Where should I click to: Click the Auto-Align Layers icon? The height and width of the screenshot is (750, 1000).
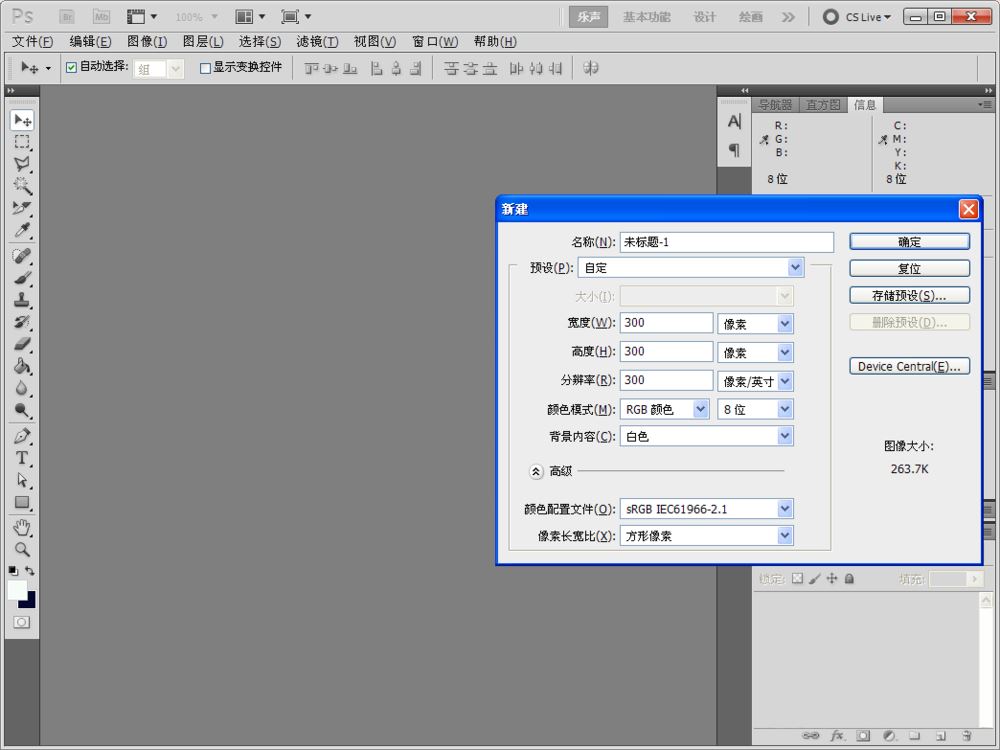591,68
